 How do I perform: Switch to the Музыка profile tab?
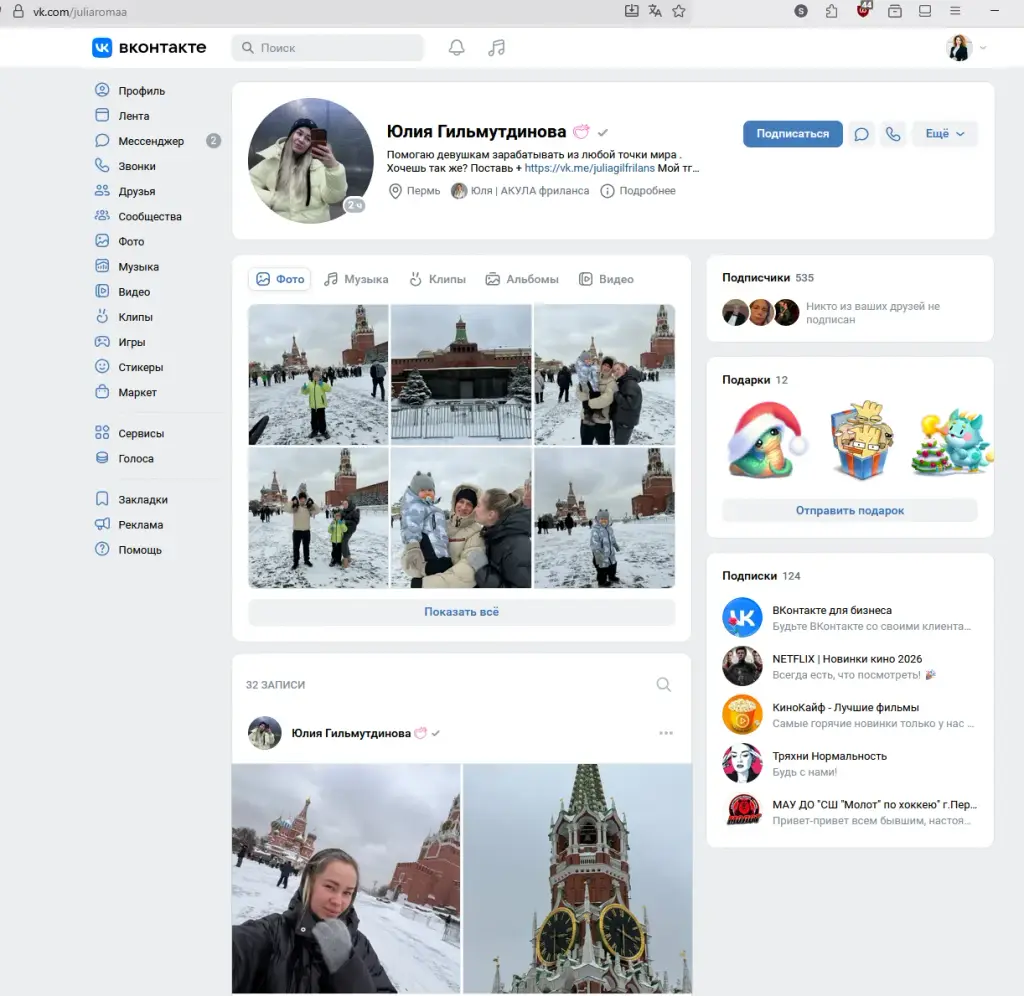(357, 279)
